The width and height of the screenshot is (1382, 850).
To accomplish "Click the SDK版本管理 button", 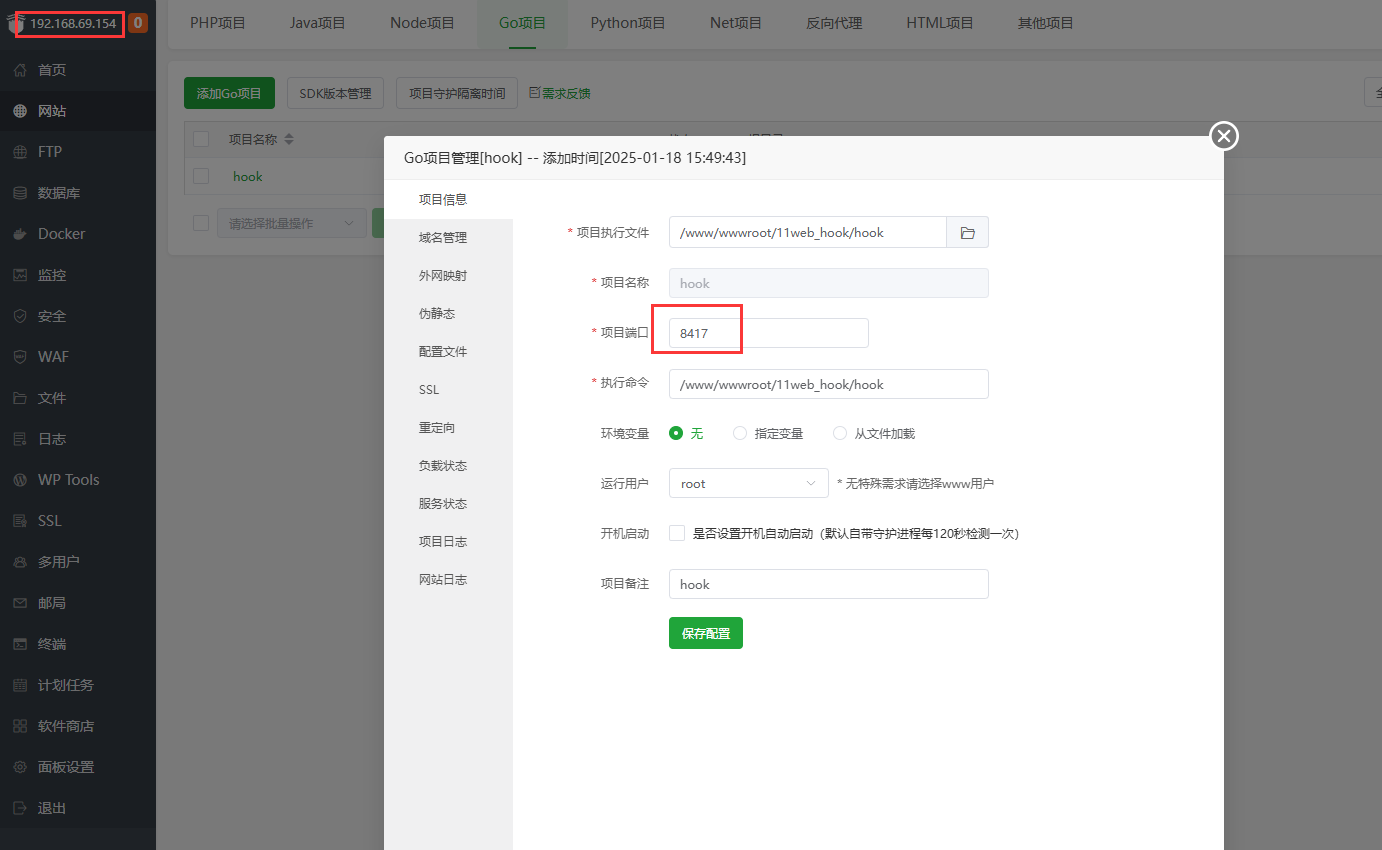I will tap(335, 93).
